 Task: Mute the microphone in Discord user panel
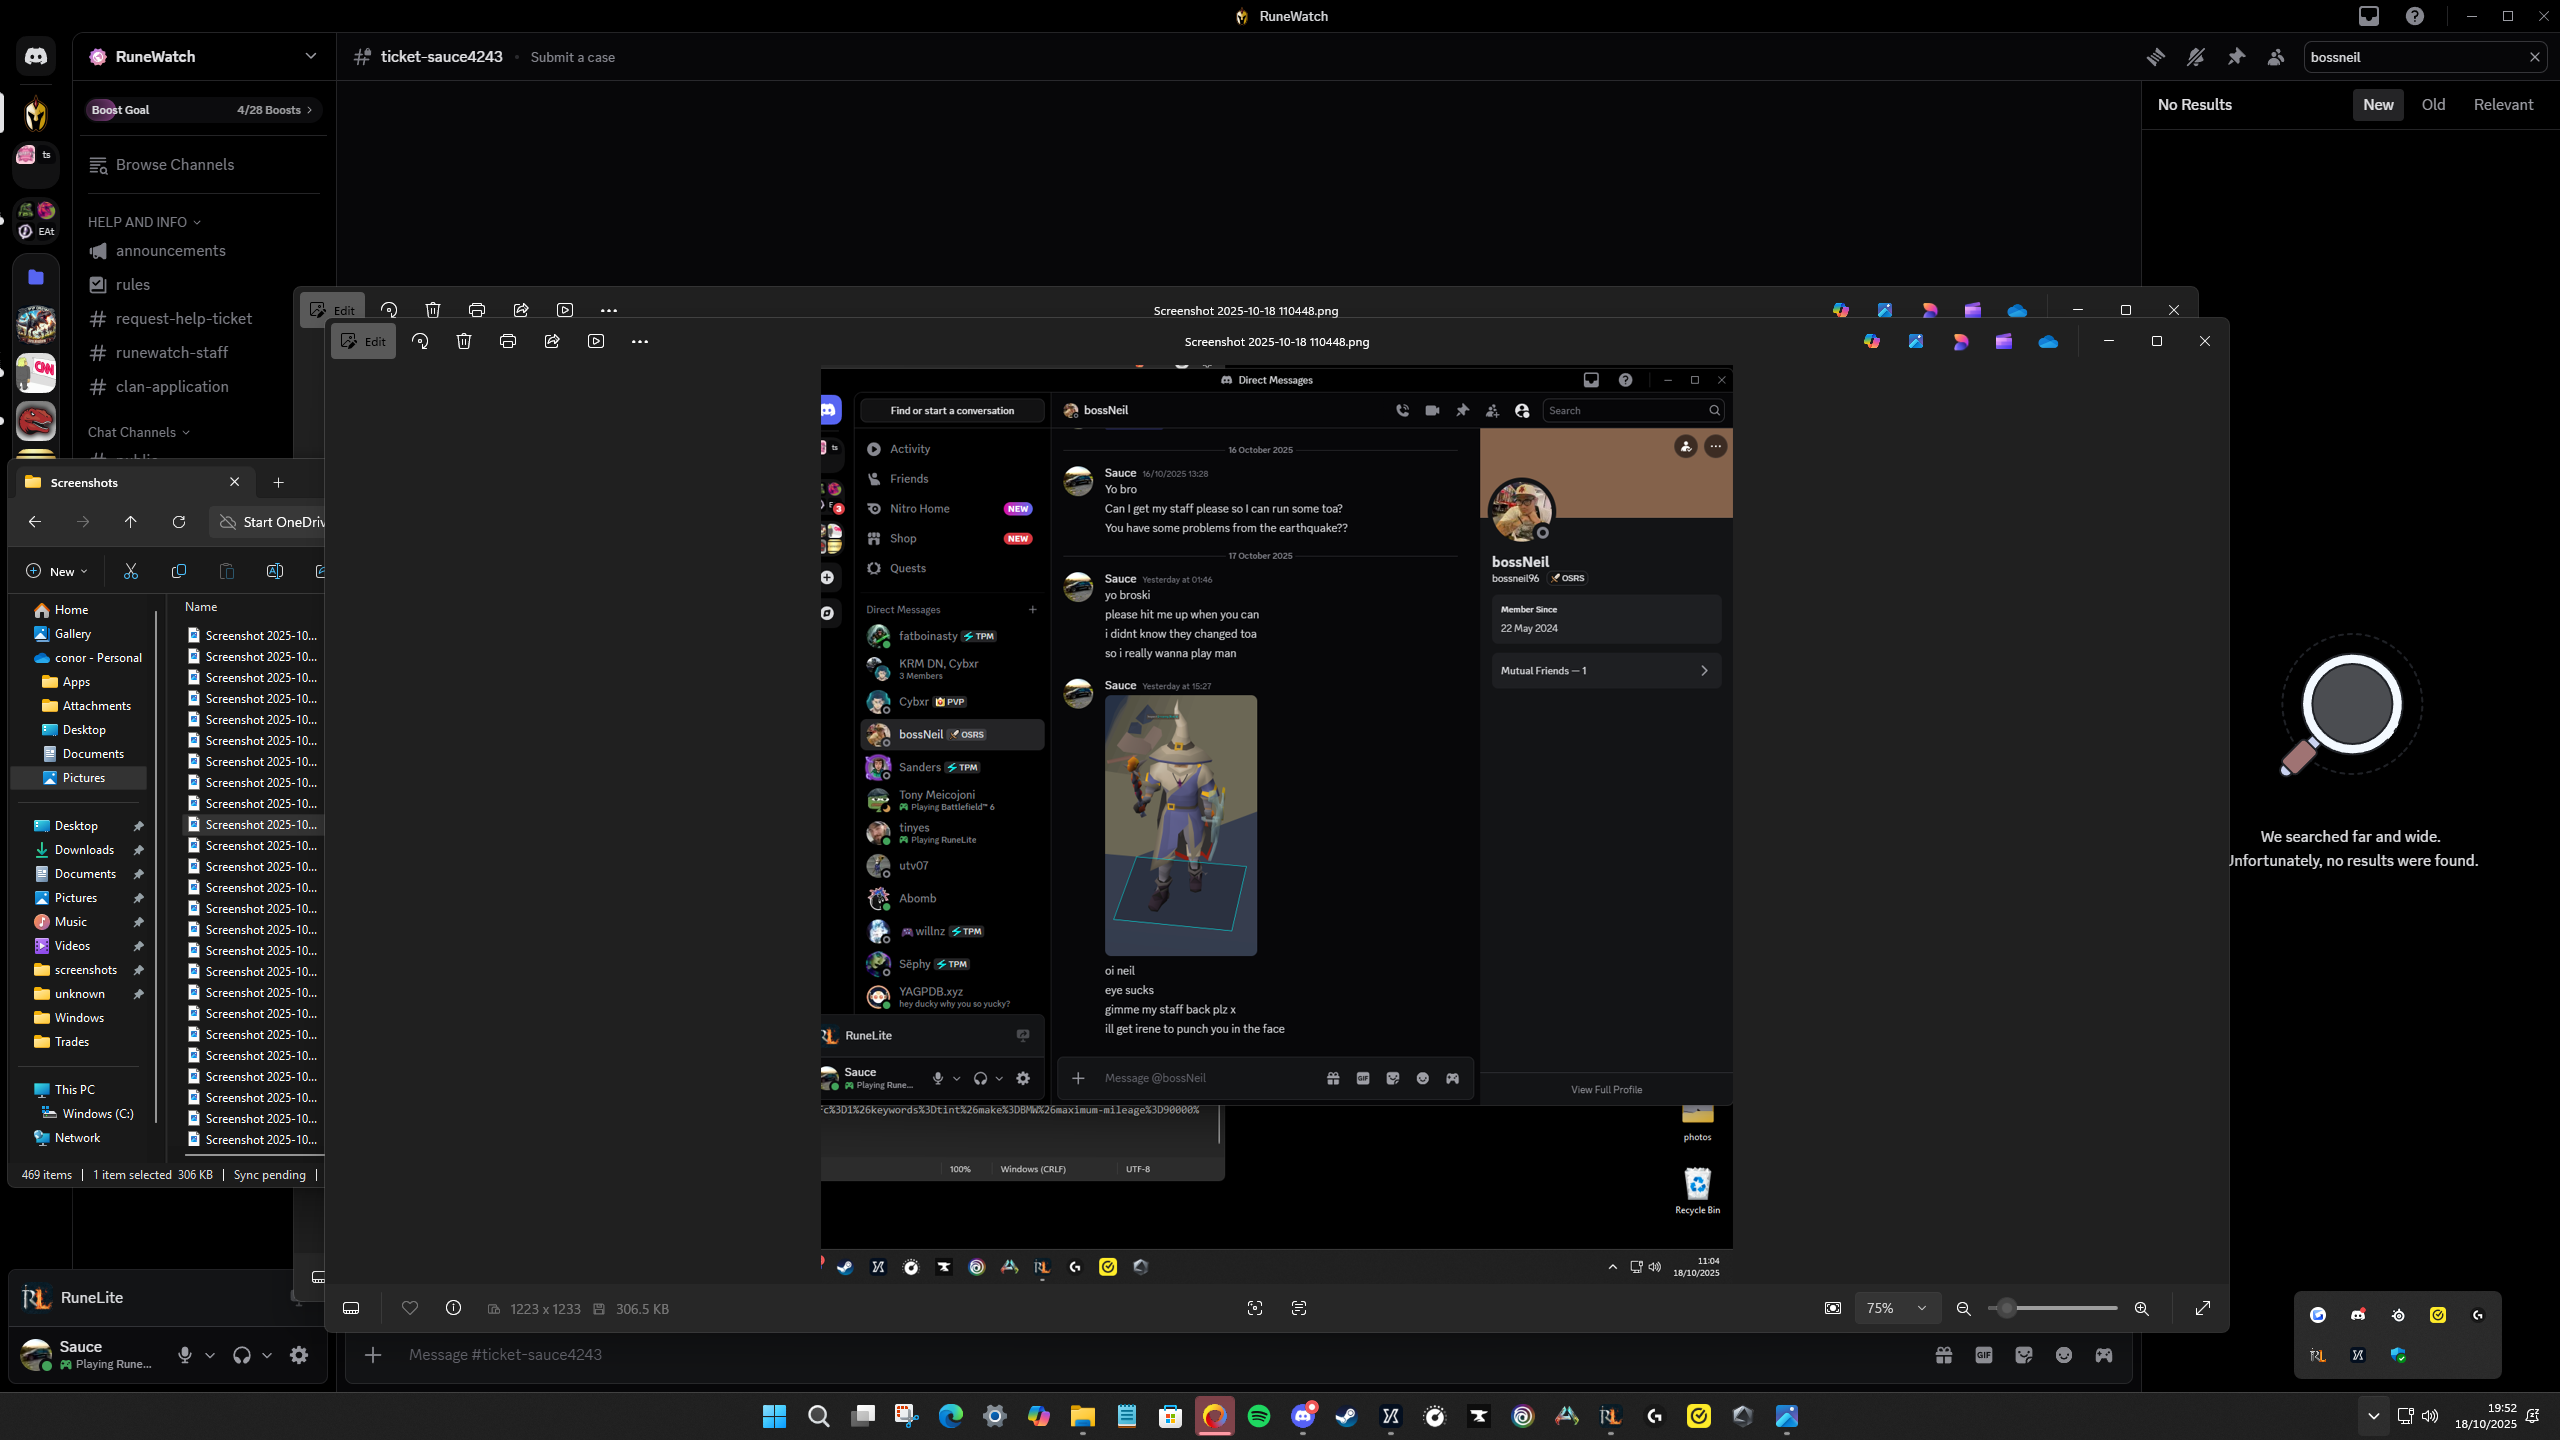185,1355
